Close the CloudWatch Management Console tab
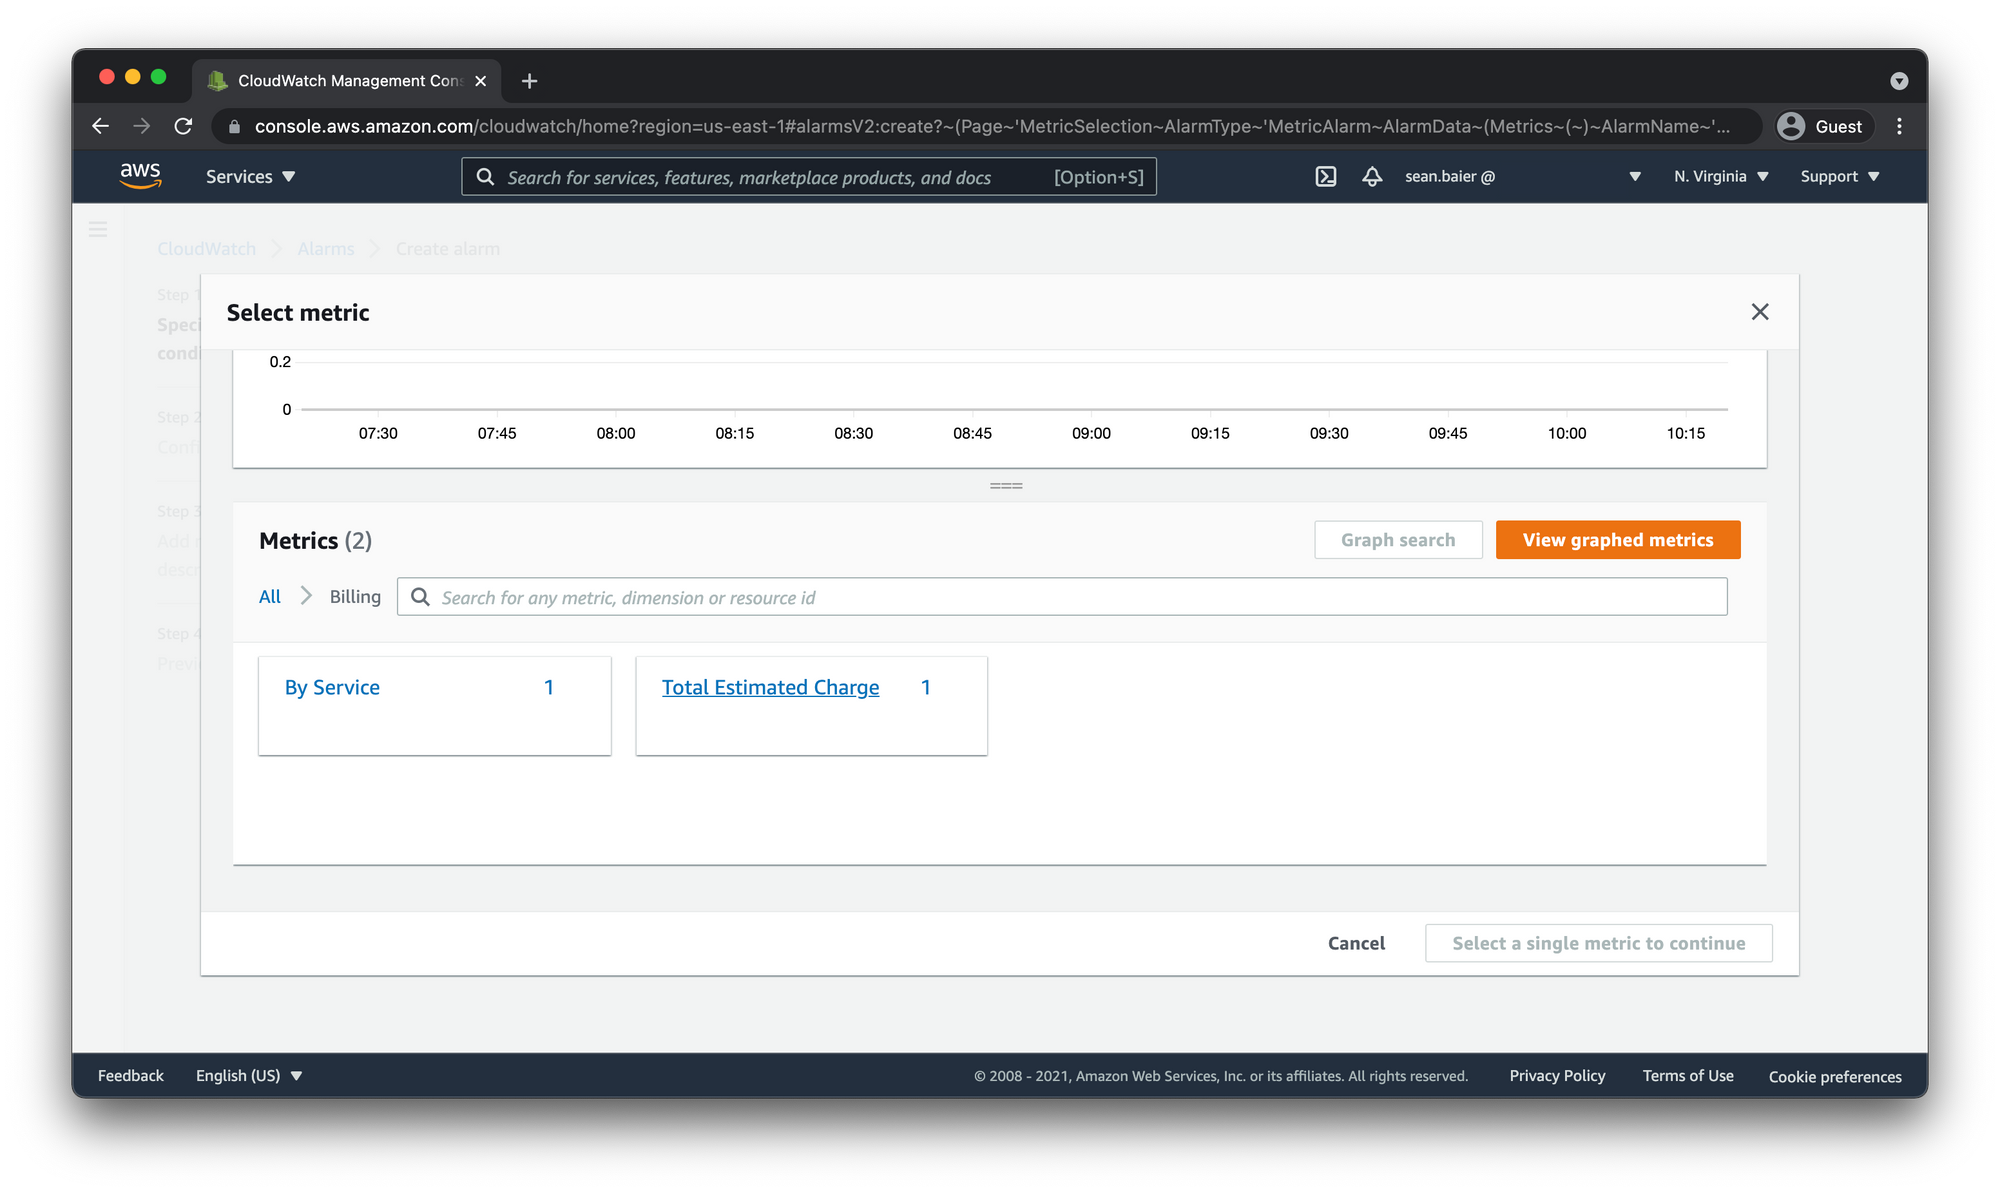Screen dimensions: 2000x1193 [481, 81]
